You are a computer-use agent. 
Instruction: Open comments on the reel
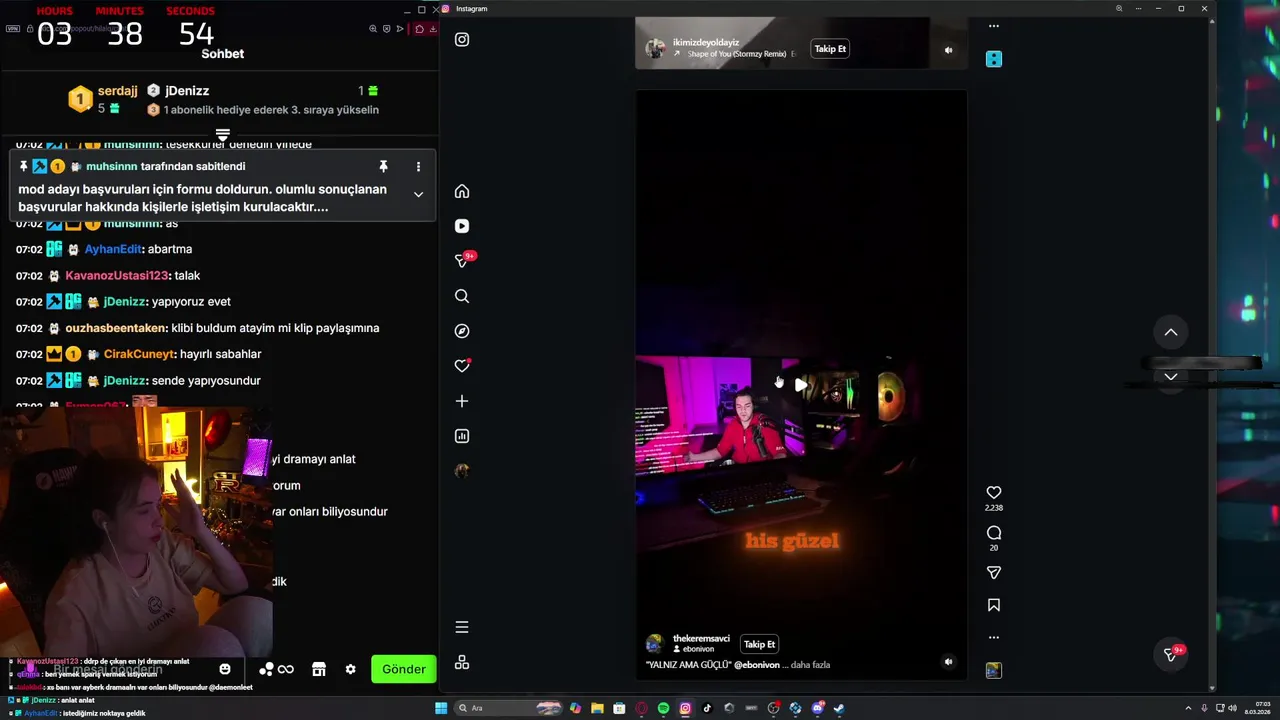coord(994,533)
